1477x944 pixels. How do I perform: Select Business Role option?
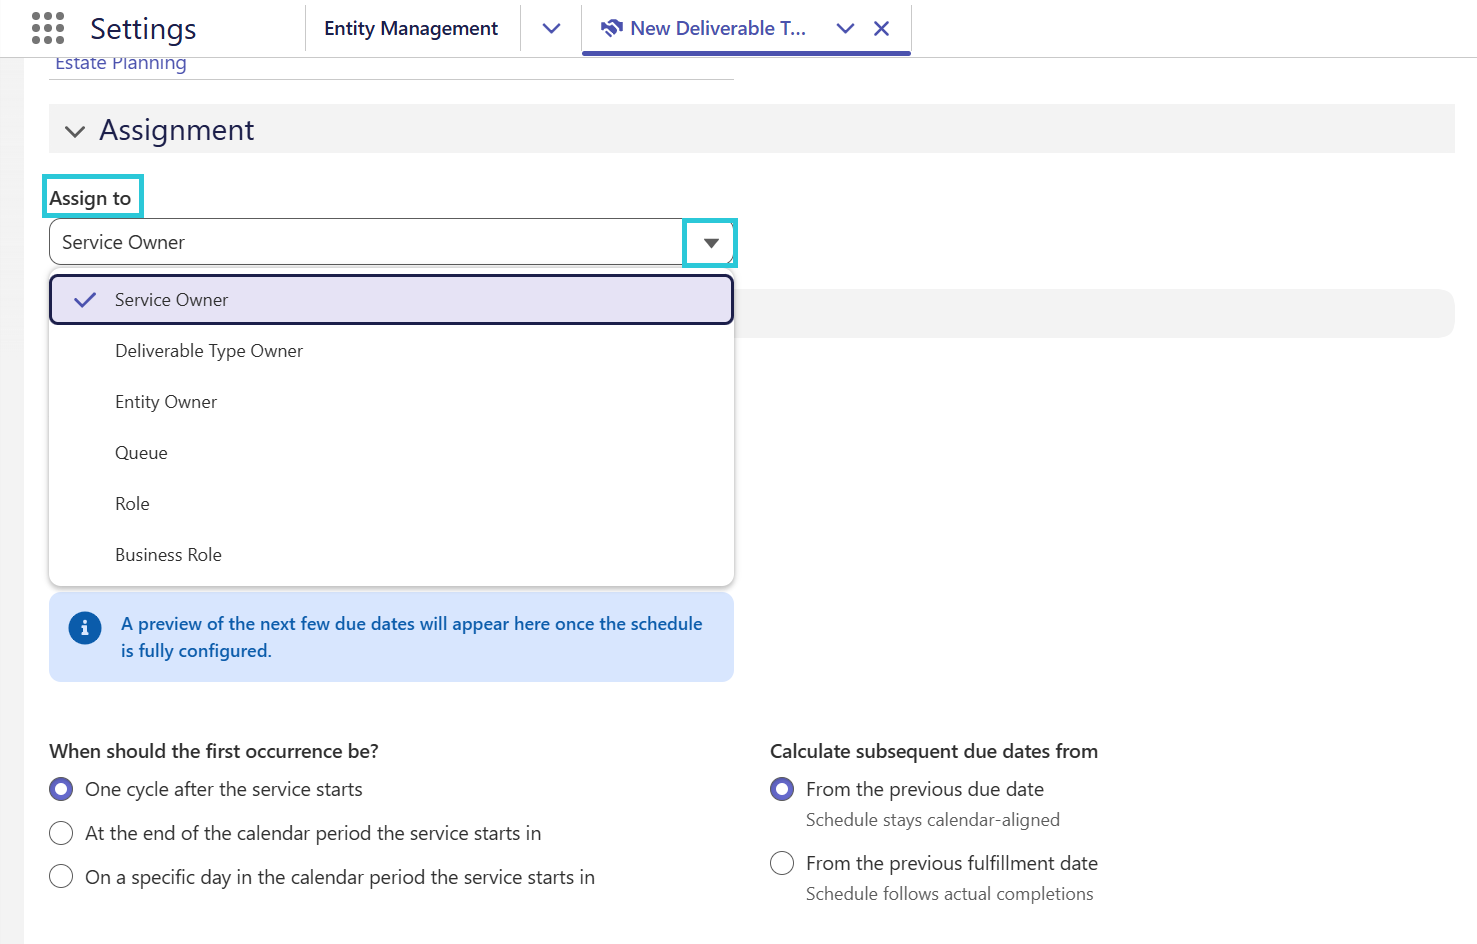pyautogui.click(x=391, y=555)
